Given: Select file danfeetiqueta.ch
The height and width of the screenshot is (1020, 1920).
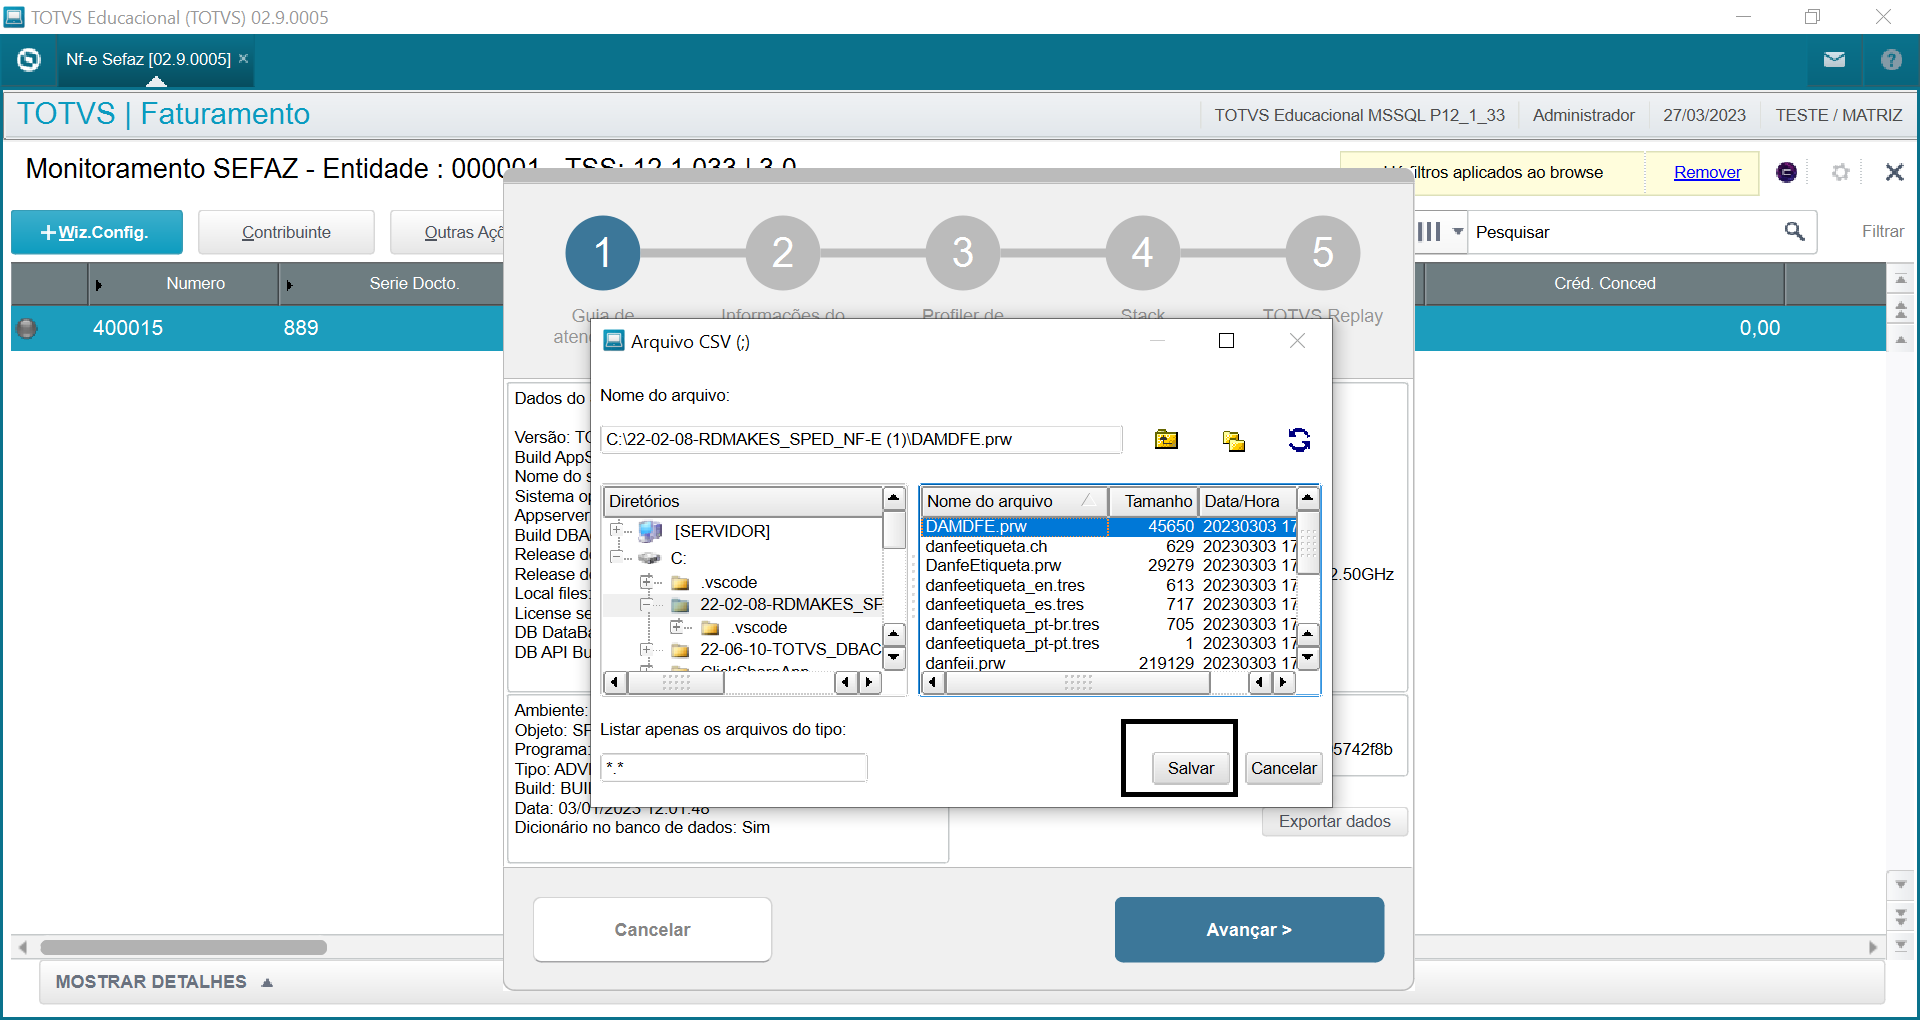Looking at the screenshot, I should pos(1109,547).
